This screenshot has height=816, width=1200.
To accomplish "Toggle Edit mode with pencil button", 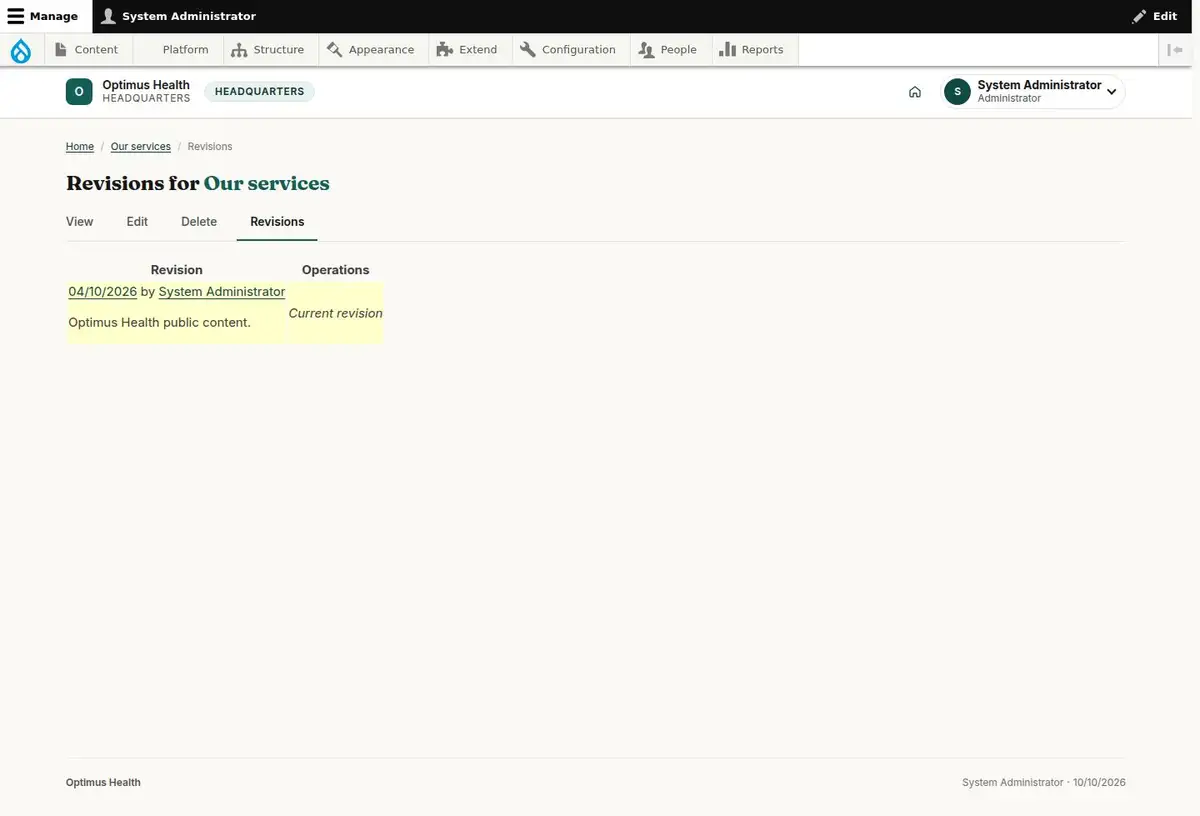I will point(1155,16).
